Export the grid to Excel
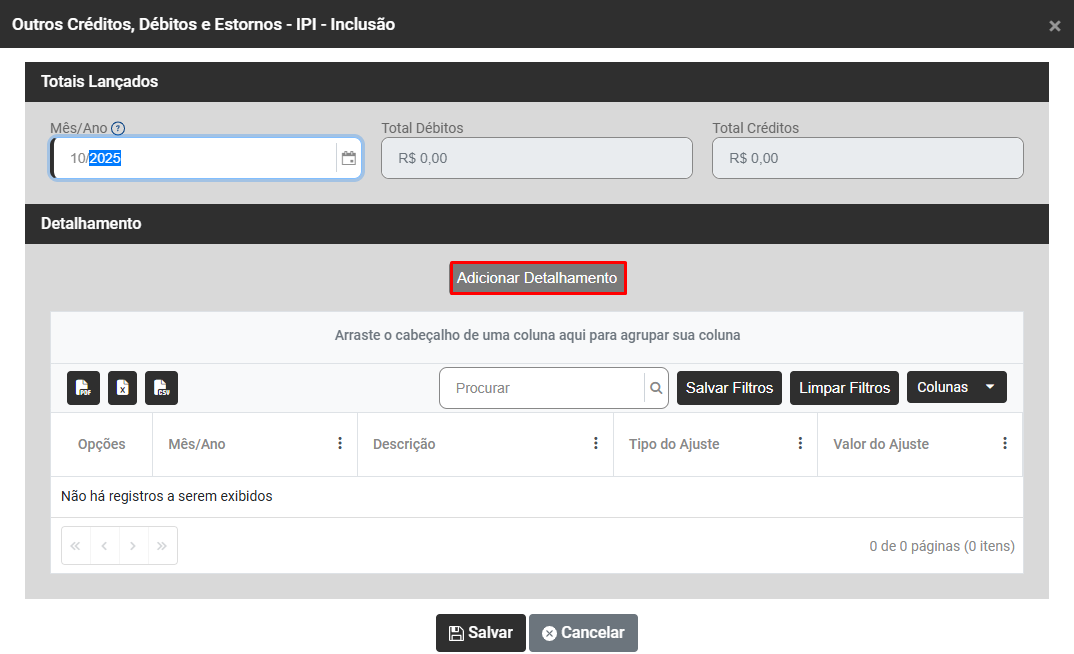Viewport: 1074px width, 654px height. tap(122, 388)
